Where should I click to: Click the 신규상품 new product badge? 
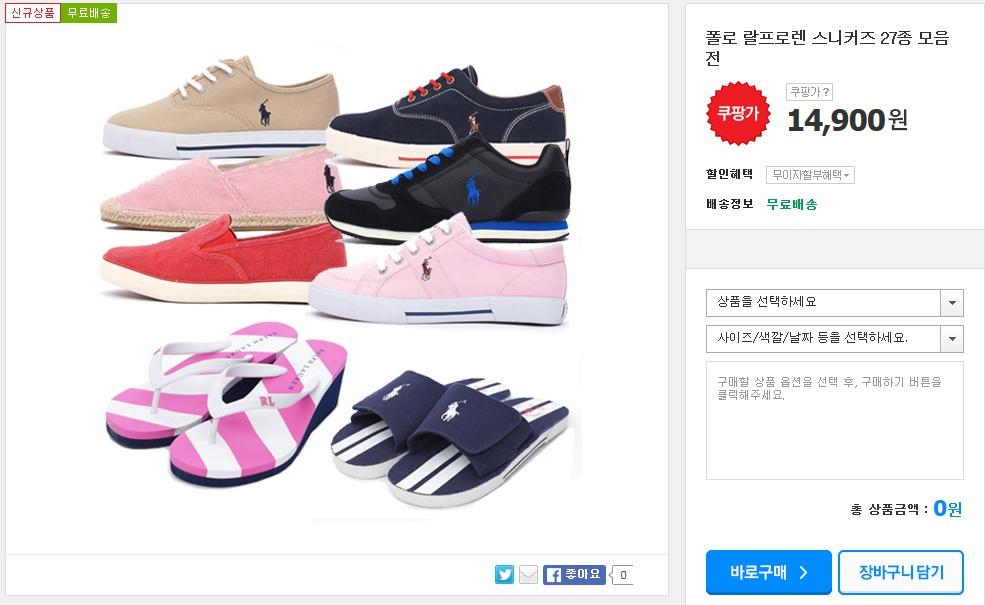point(33,13)
